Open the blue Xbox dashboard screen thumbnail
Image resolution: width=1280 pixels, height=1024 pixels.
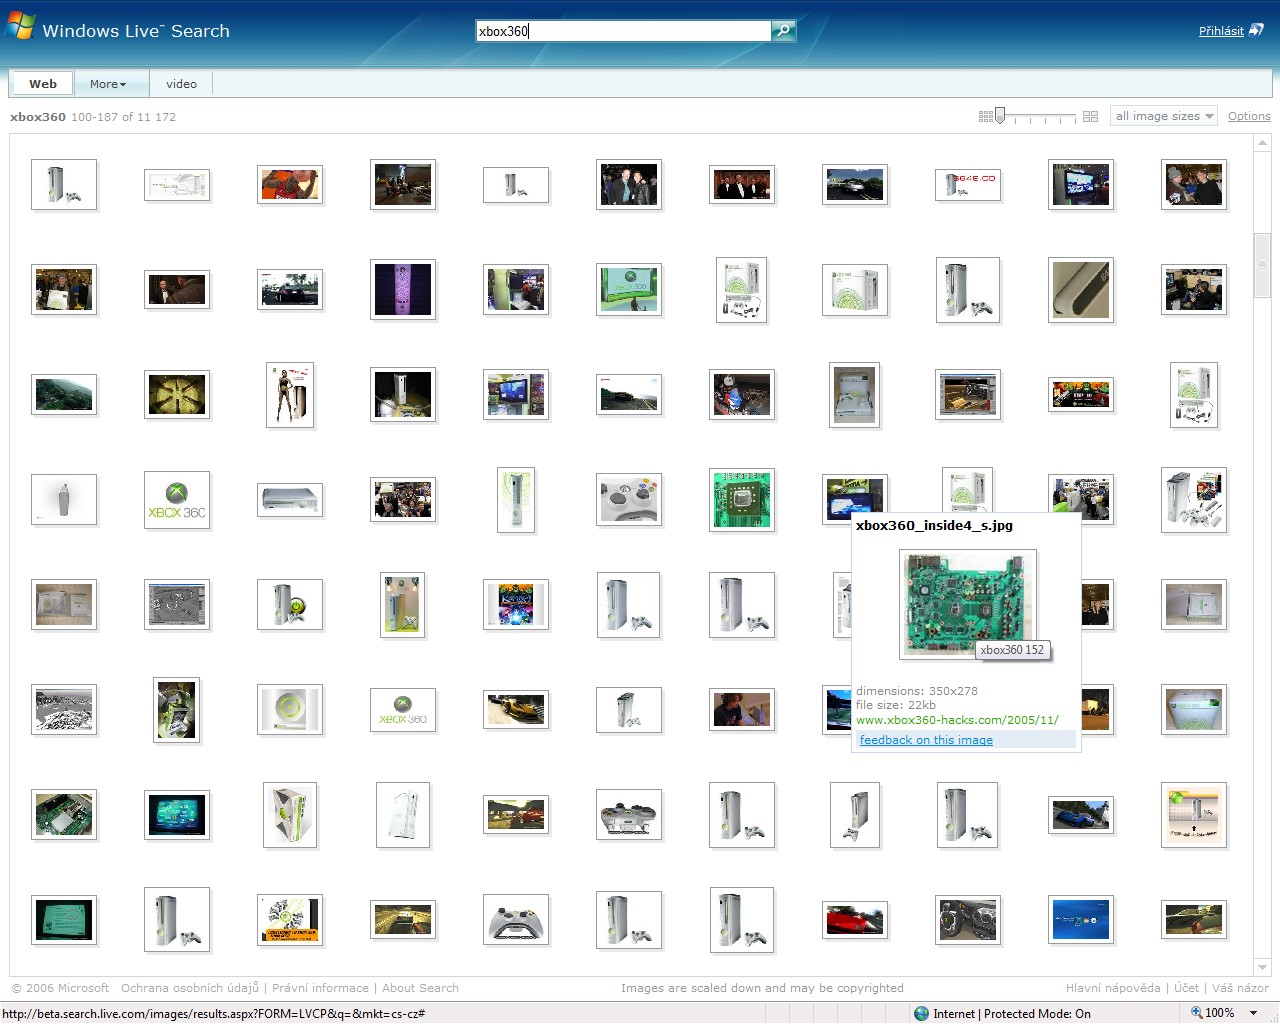[1081, 920]
